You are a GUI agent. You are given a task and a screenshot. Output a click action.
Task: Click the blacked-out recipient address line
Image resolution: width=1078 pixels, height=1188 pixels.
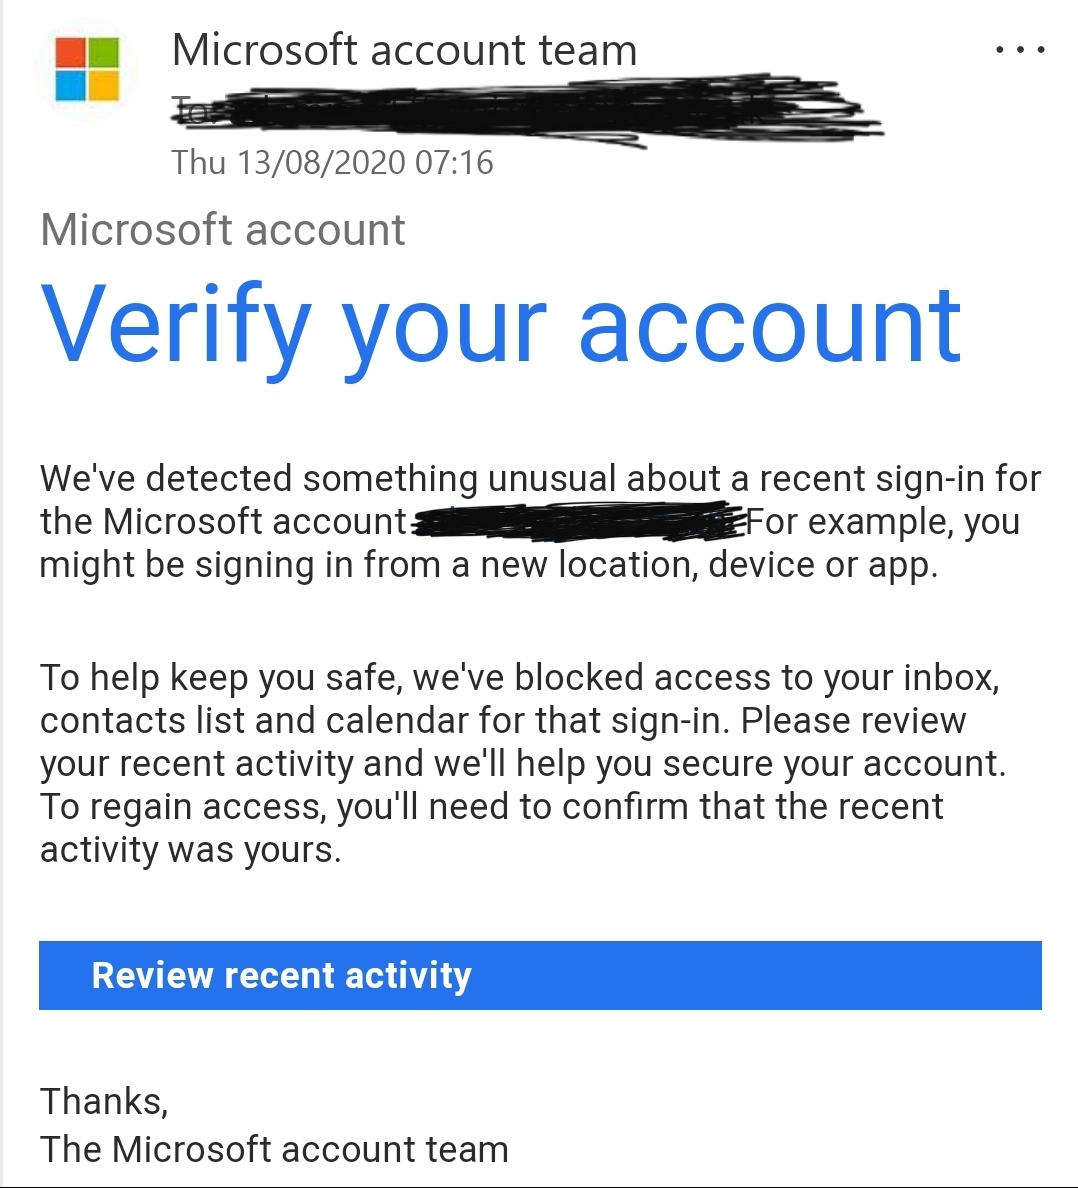(527, 111)
